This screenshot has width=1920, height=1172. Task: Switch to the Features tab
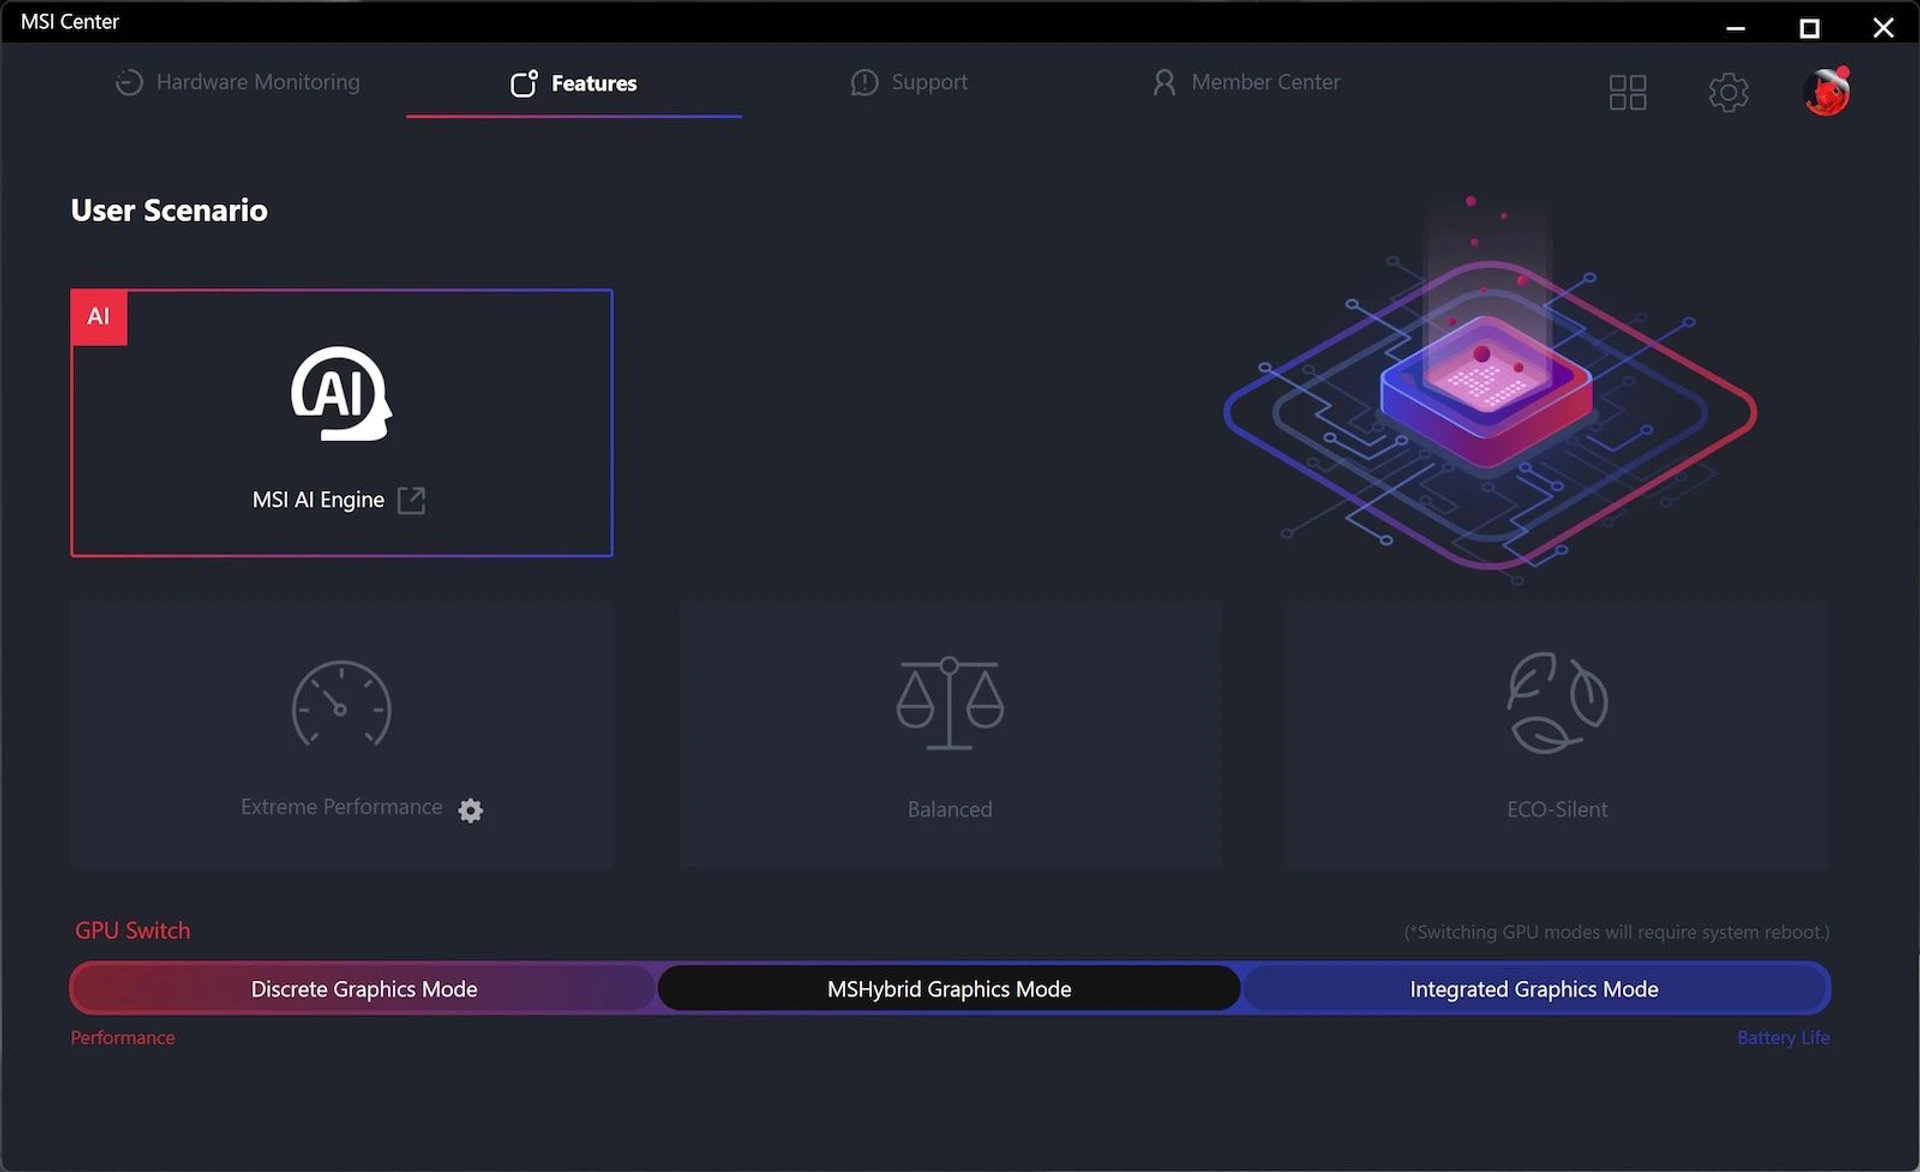(x=574, y=83)
